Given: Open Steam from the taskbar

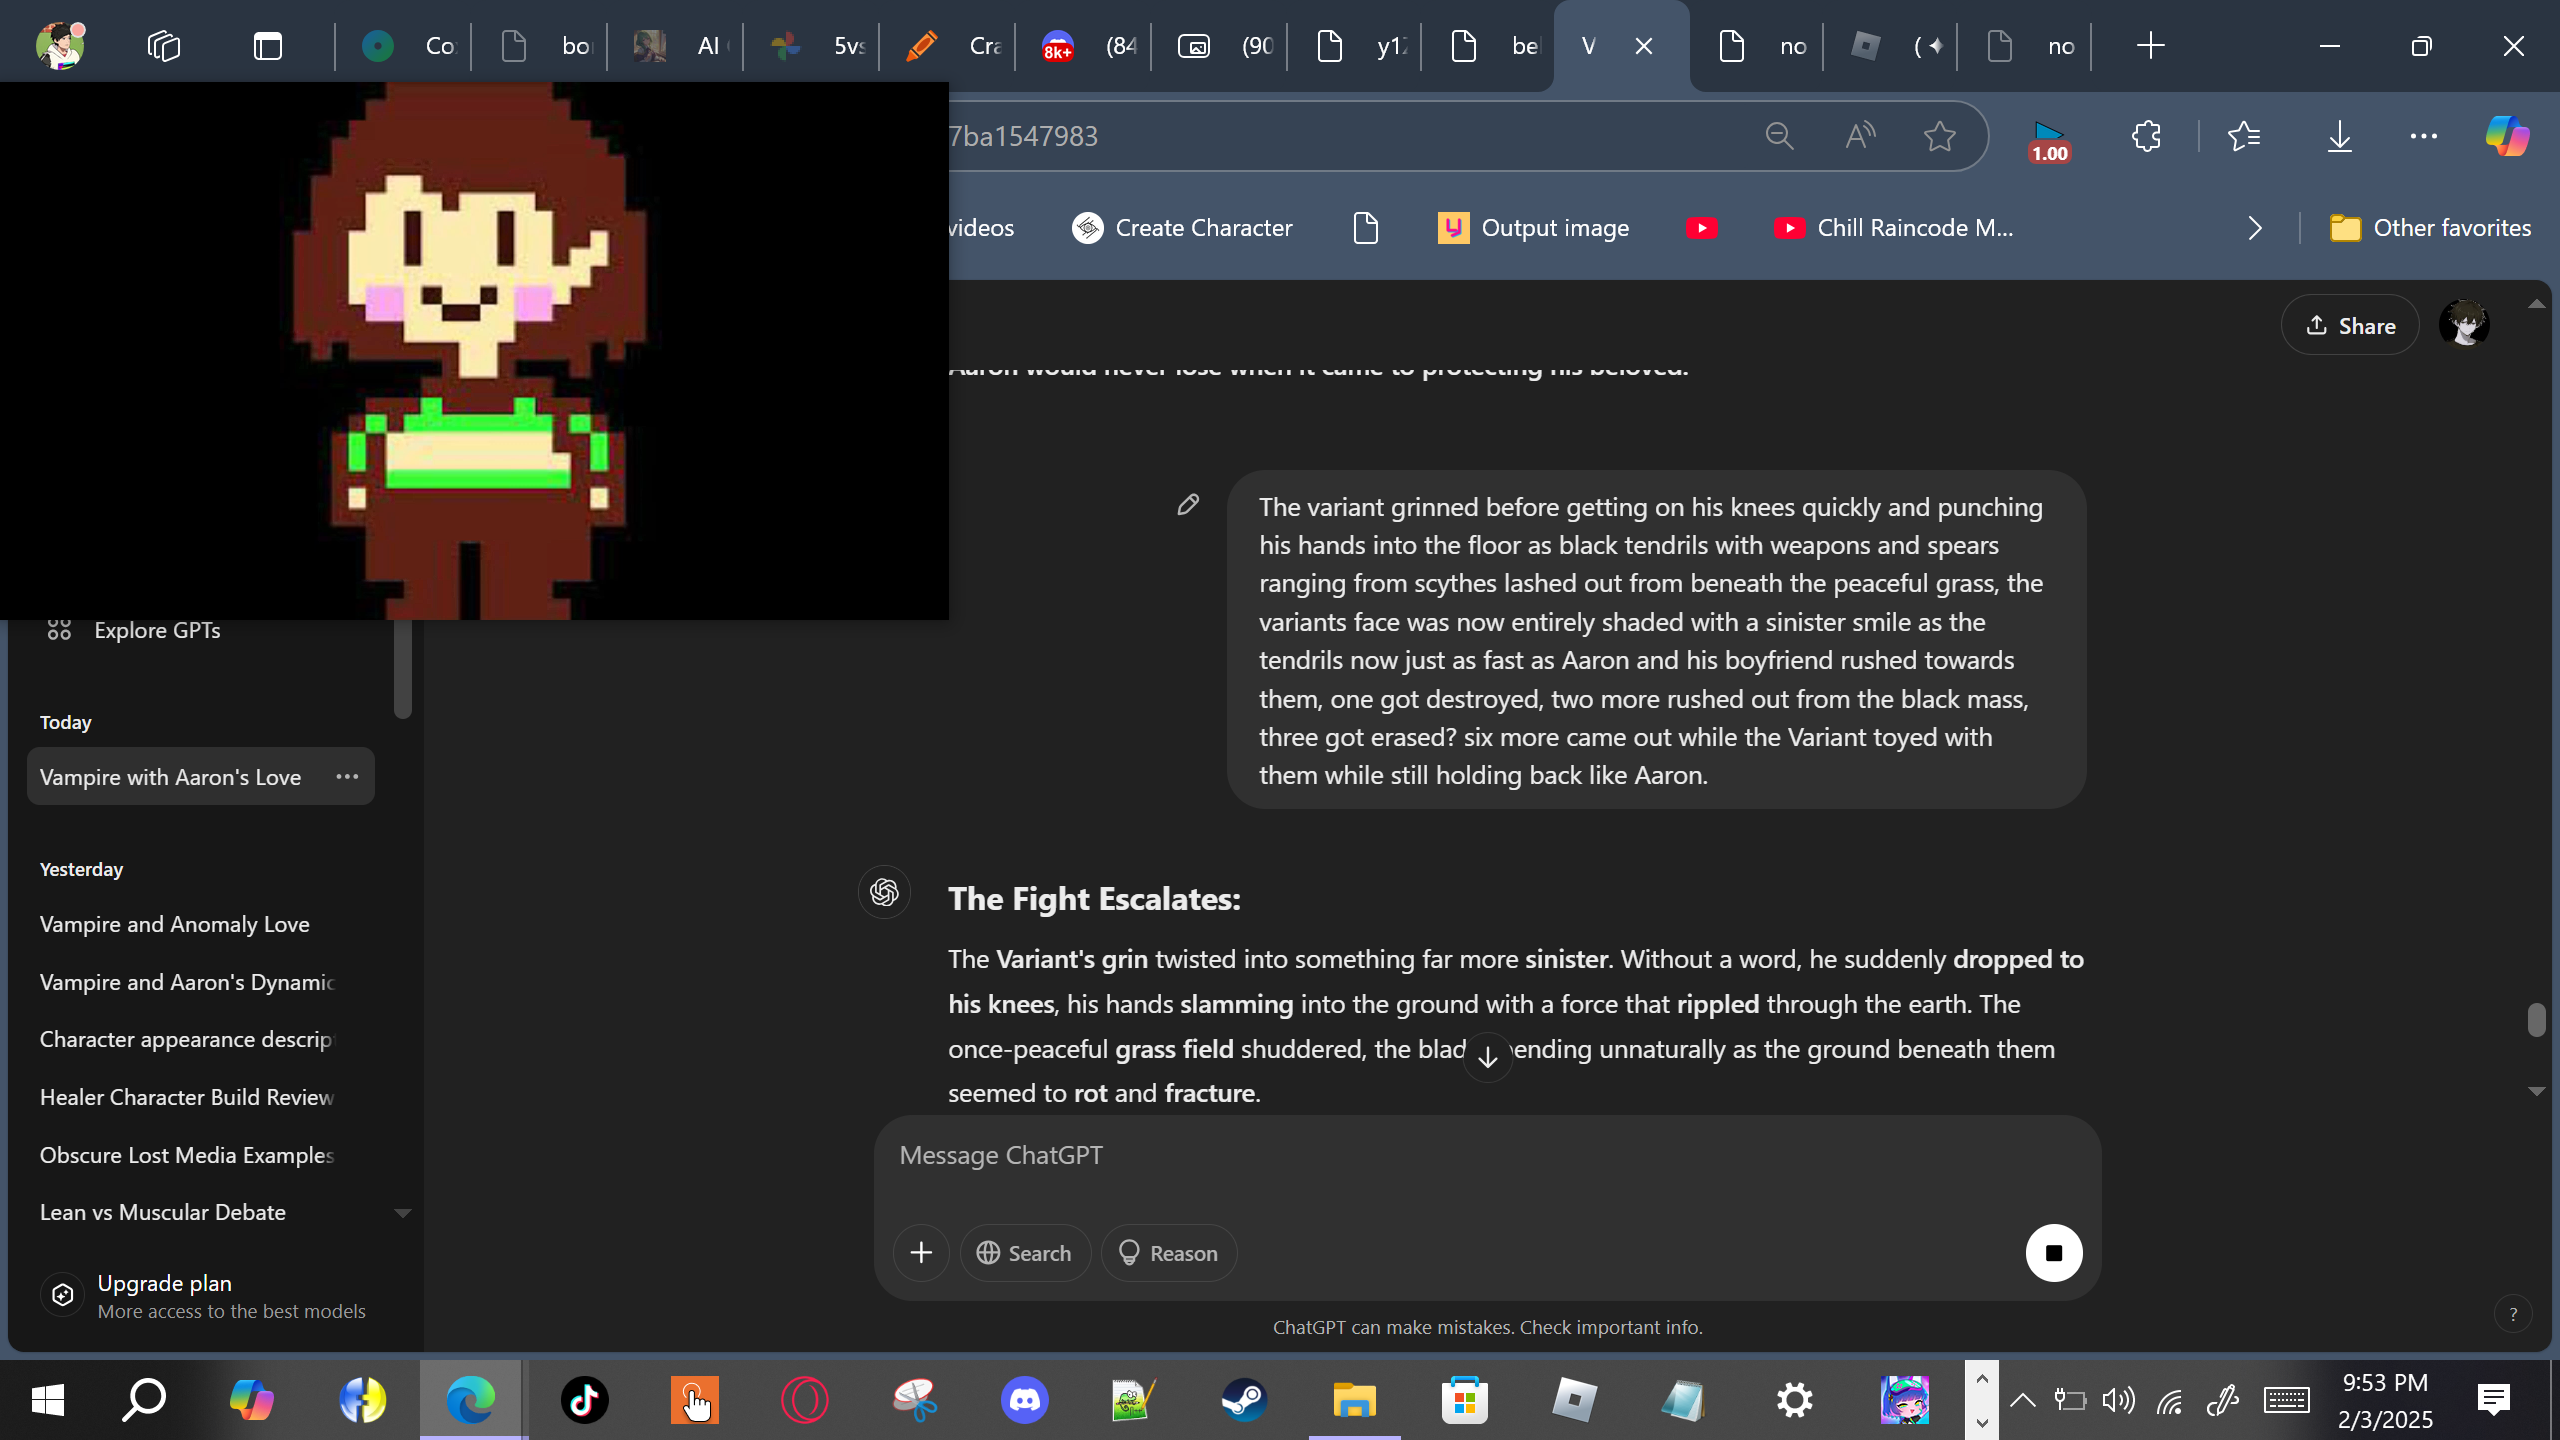Looking at the screenshot, I should pyautogui.click(x=1244, y=1400).
